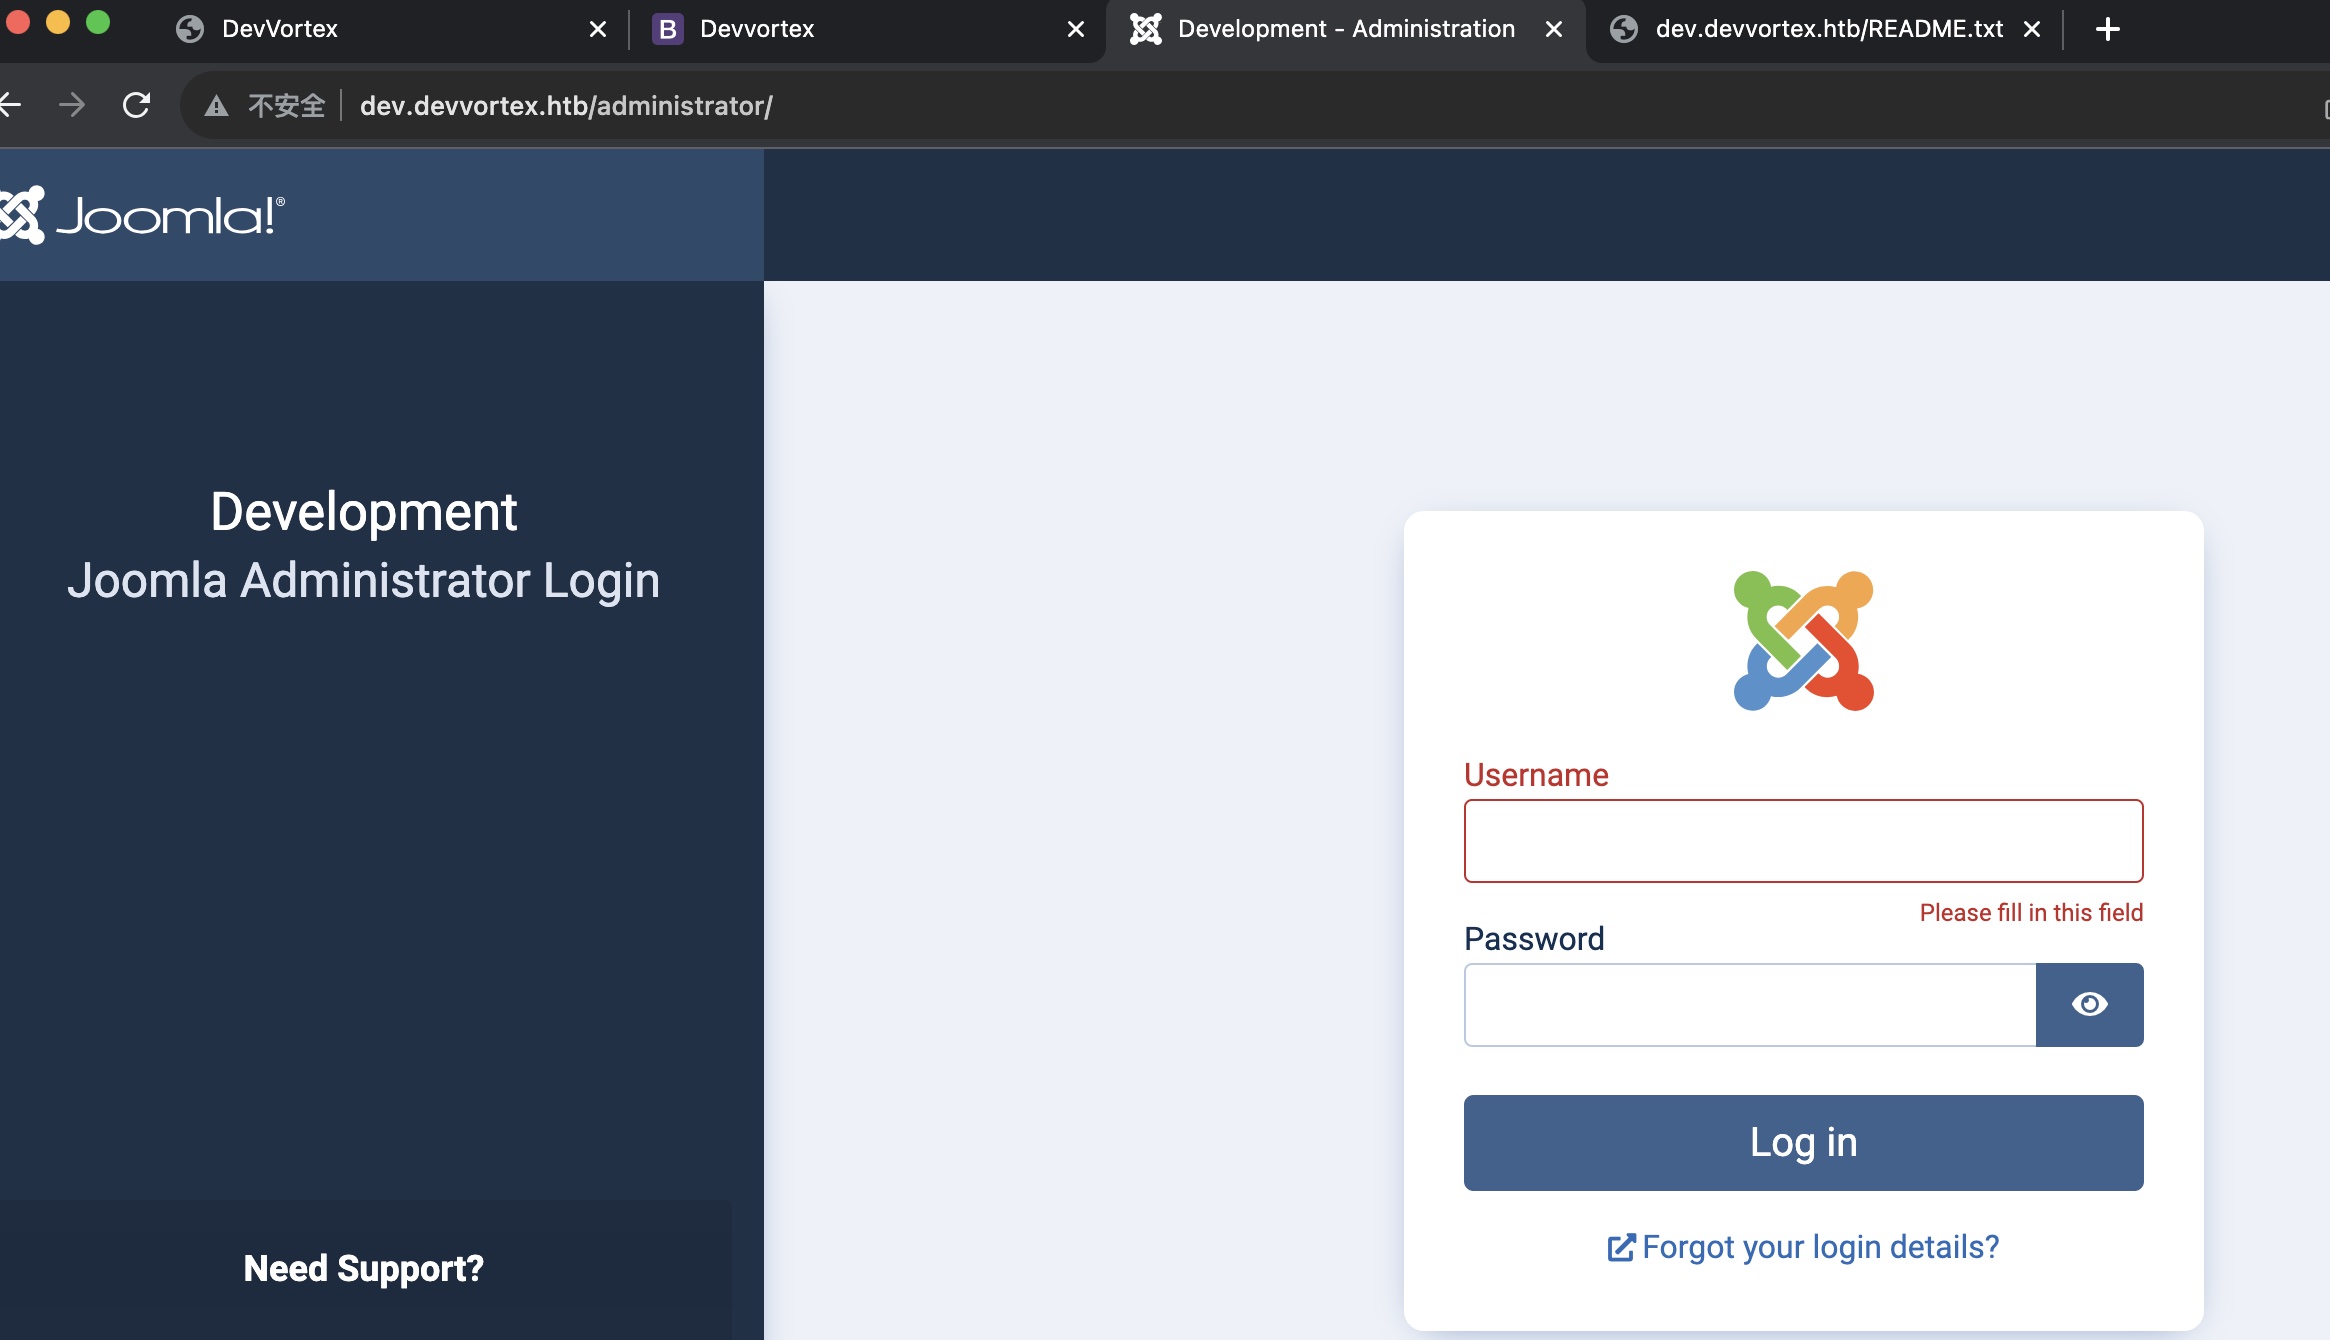Focus the Username input field

pyautogui.click(x=1803, y=841)
